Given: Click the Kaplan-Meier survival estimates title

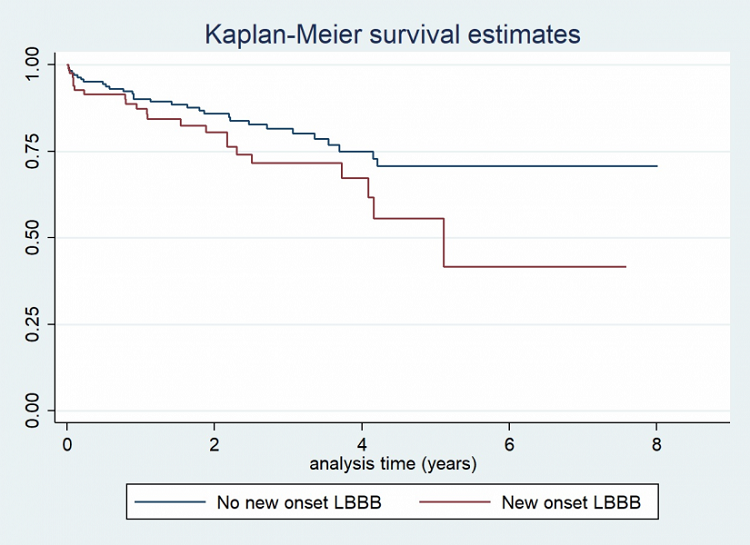Looking at the screenshot, I should pyautogui.click(x=392, y=33).
